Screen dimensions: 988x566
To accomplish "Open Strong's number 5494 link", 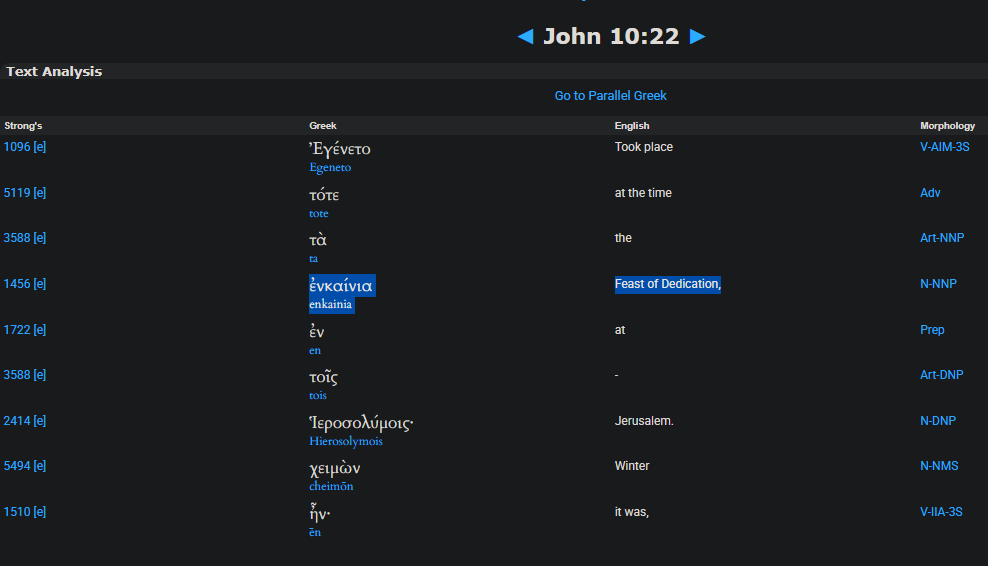I will [x=17, y=466].
